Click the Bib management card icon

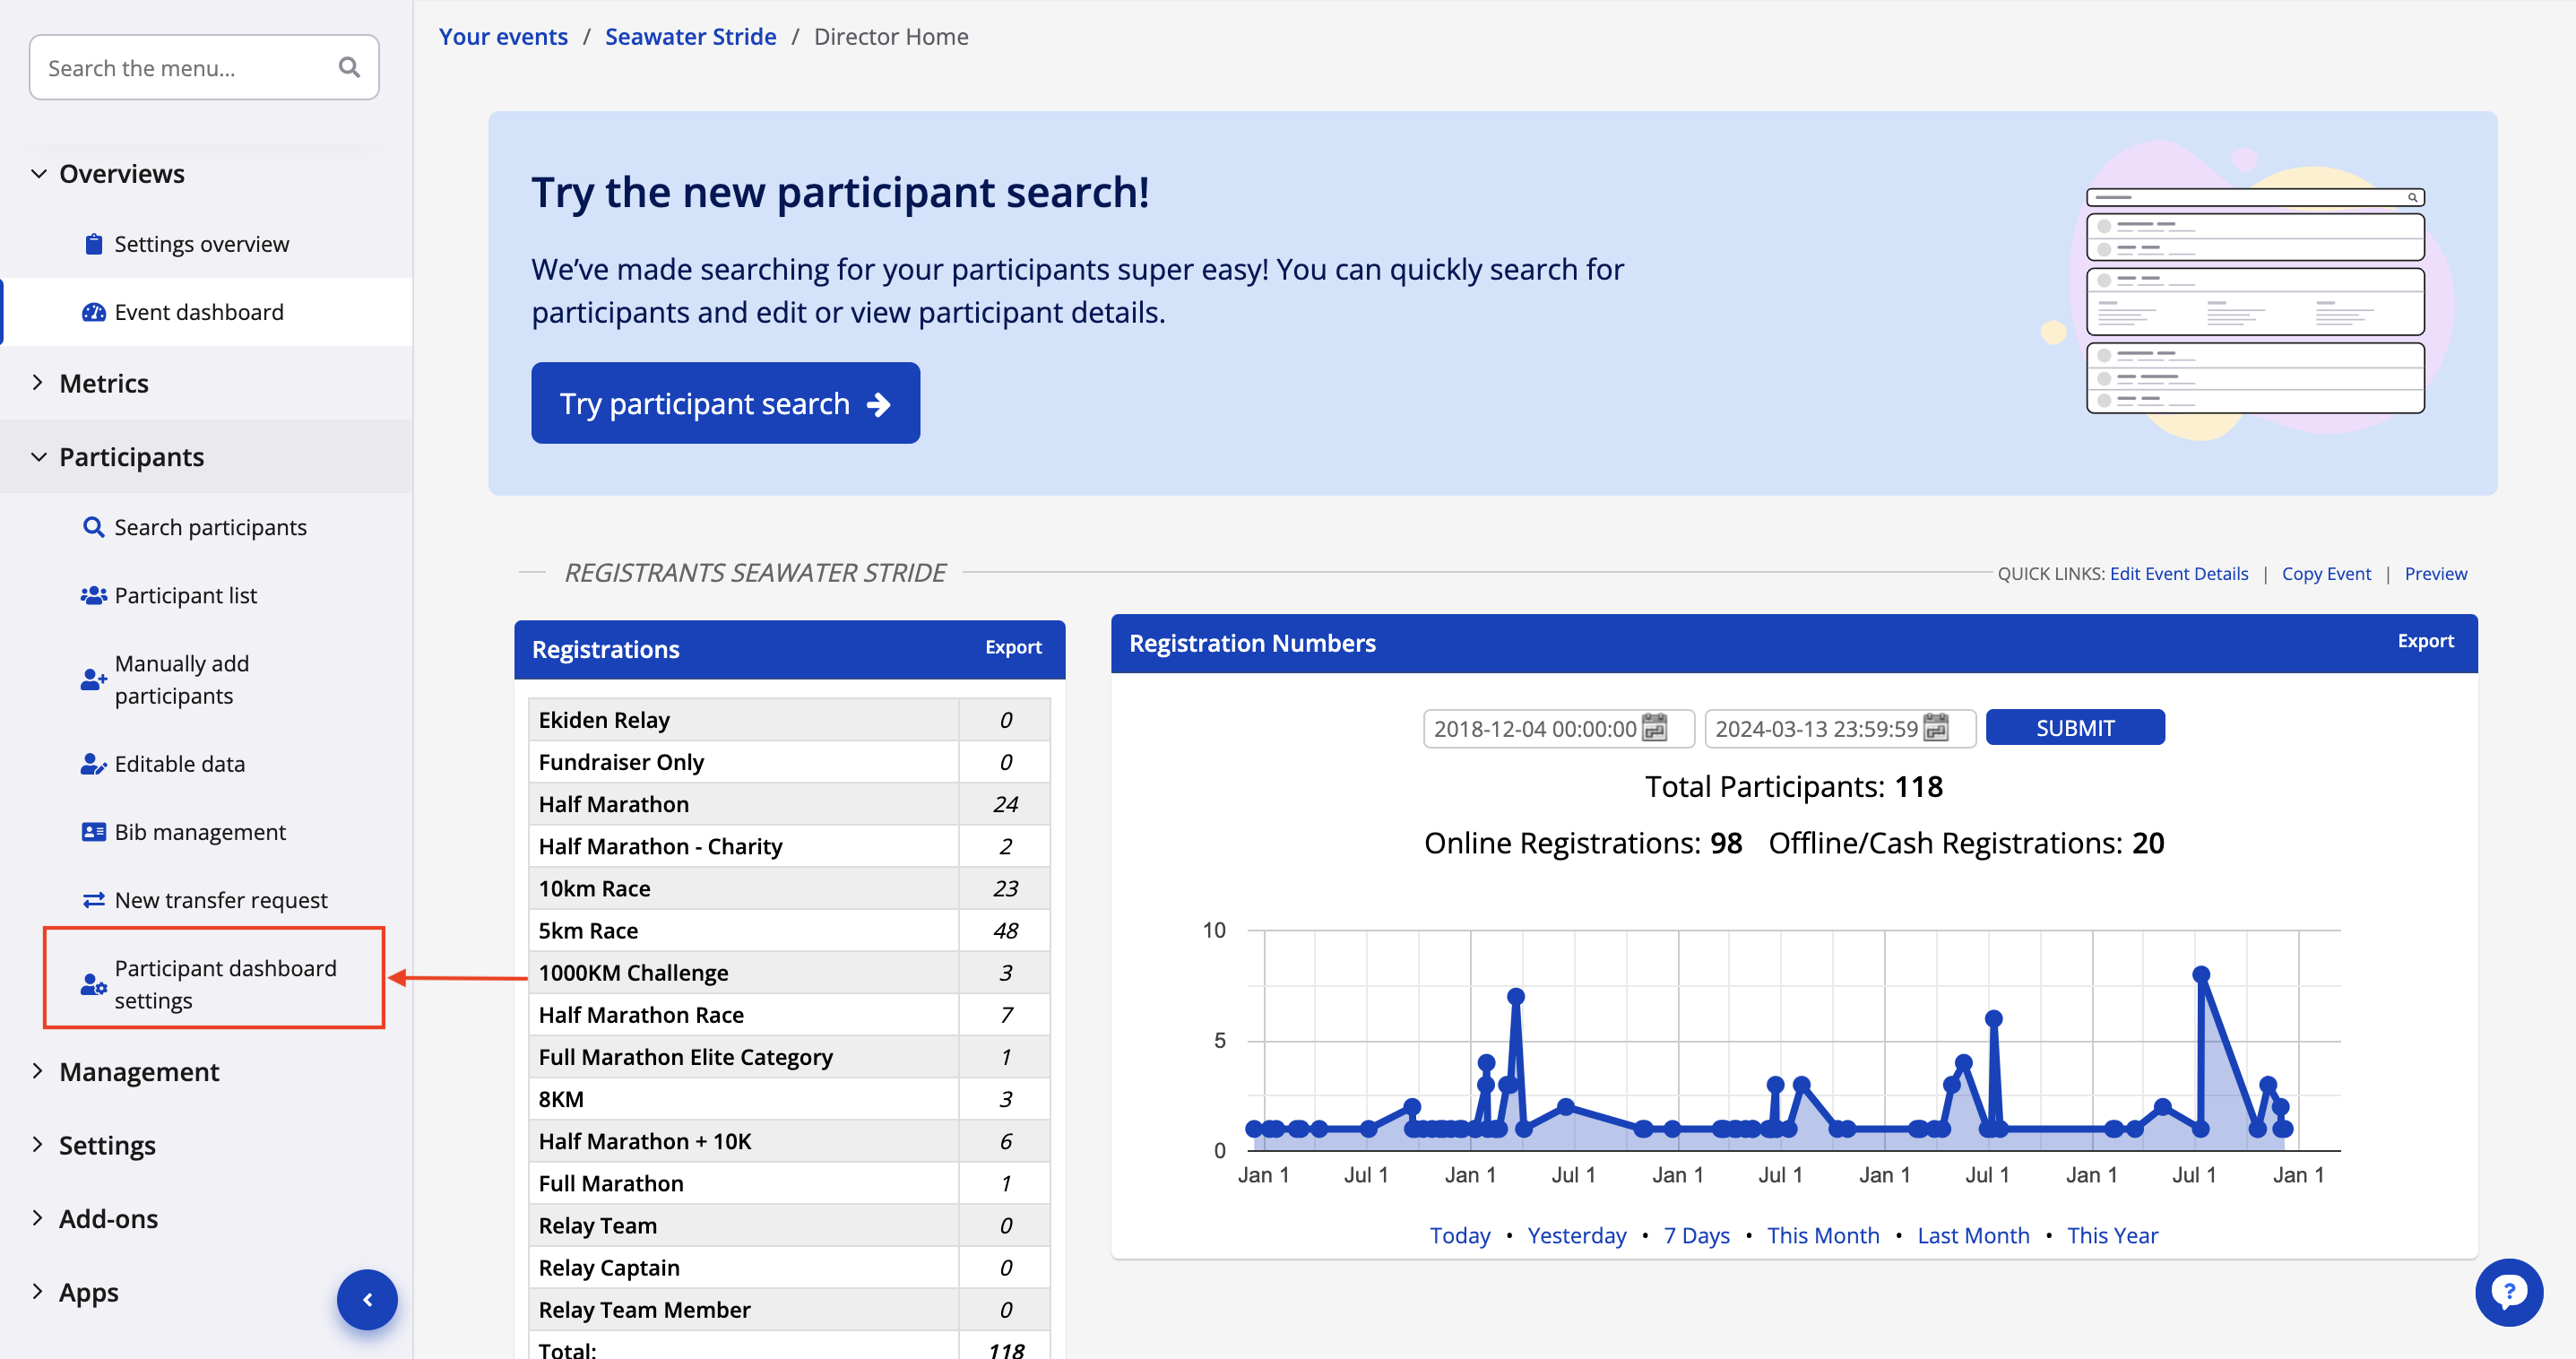tap(93, 832)
